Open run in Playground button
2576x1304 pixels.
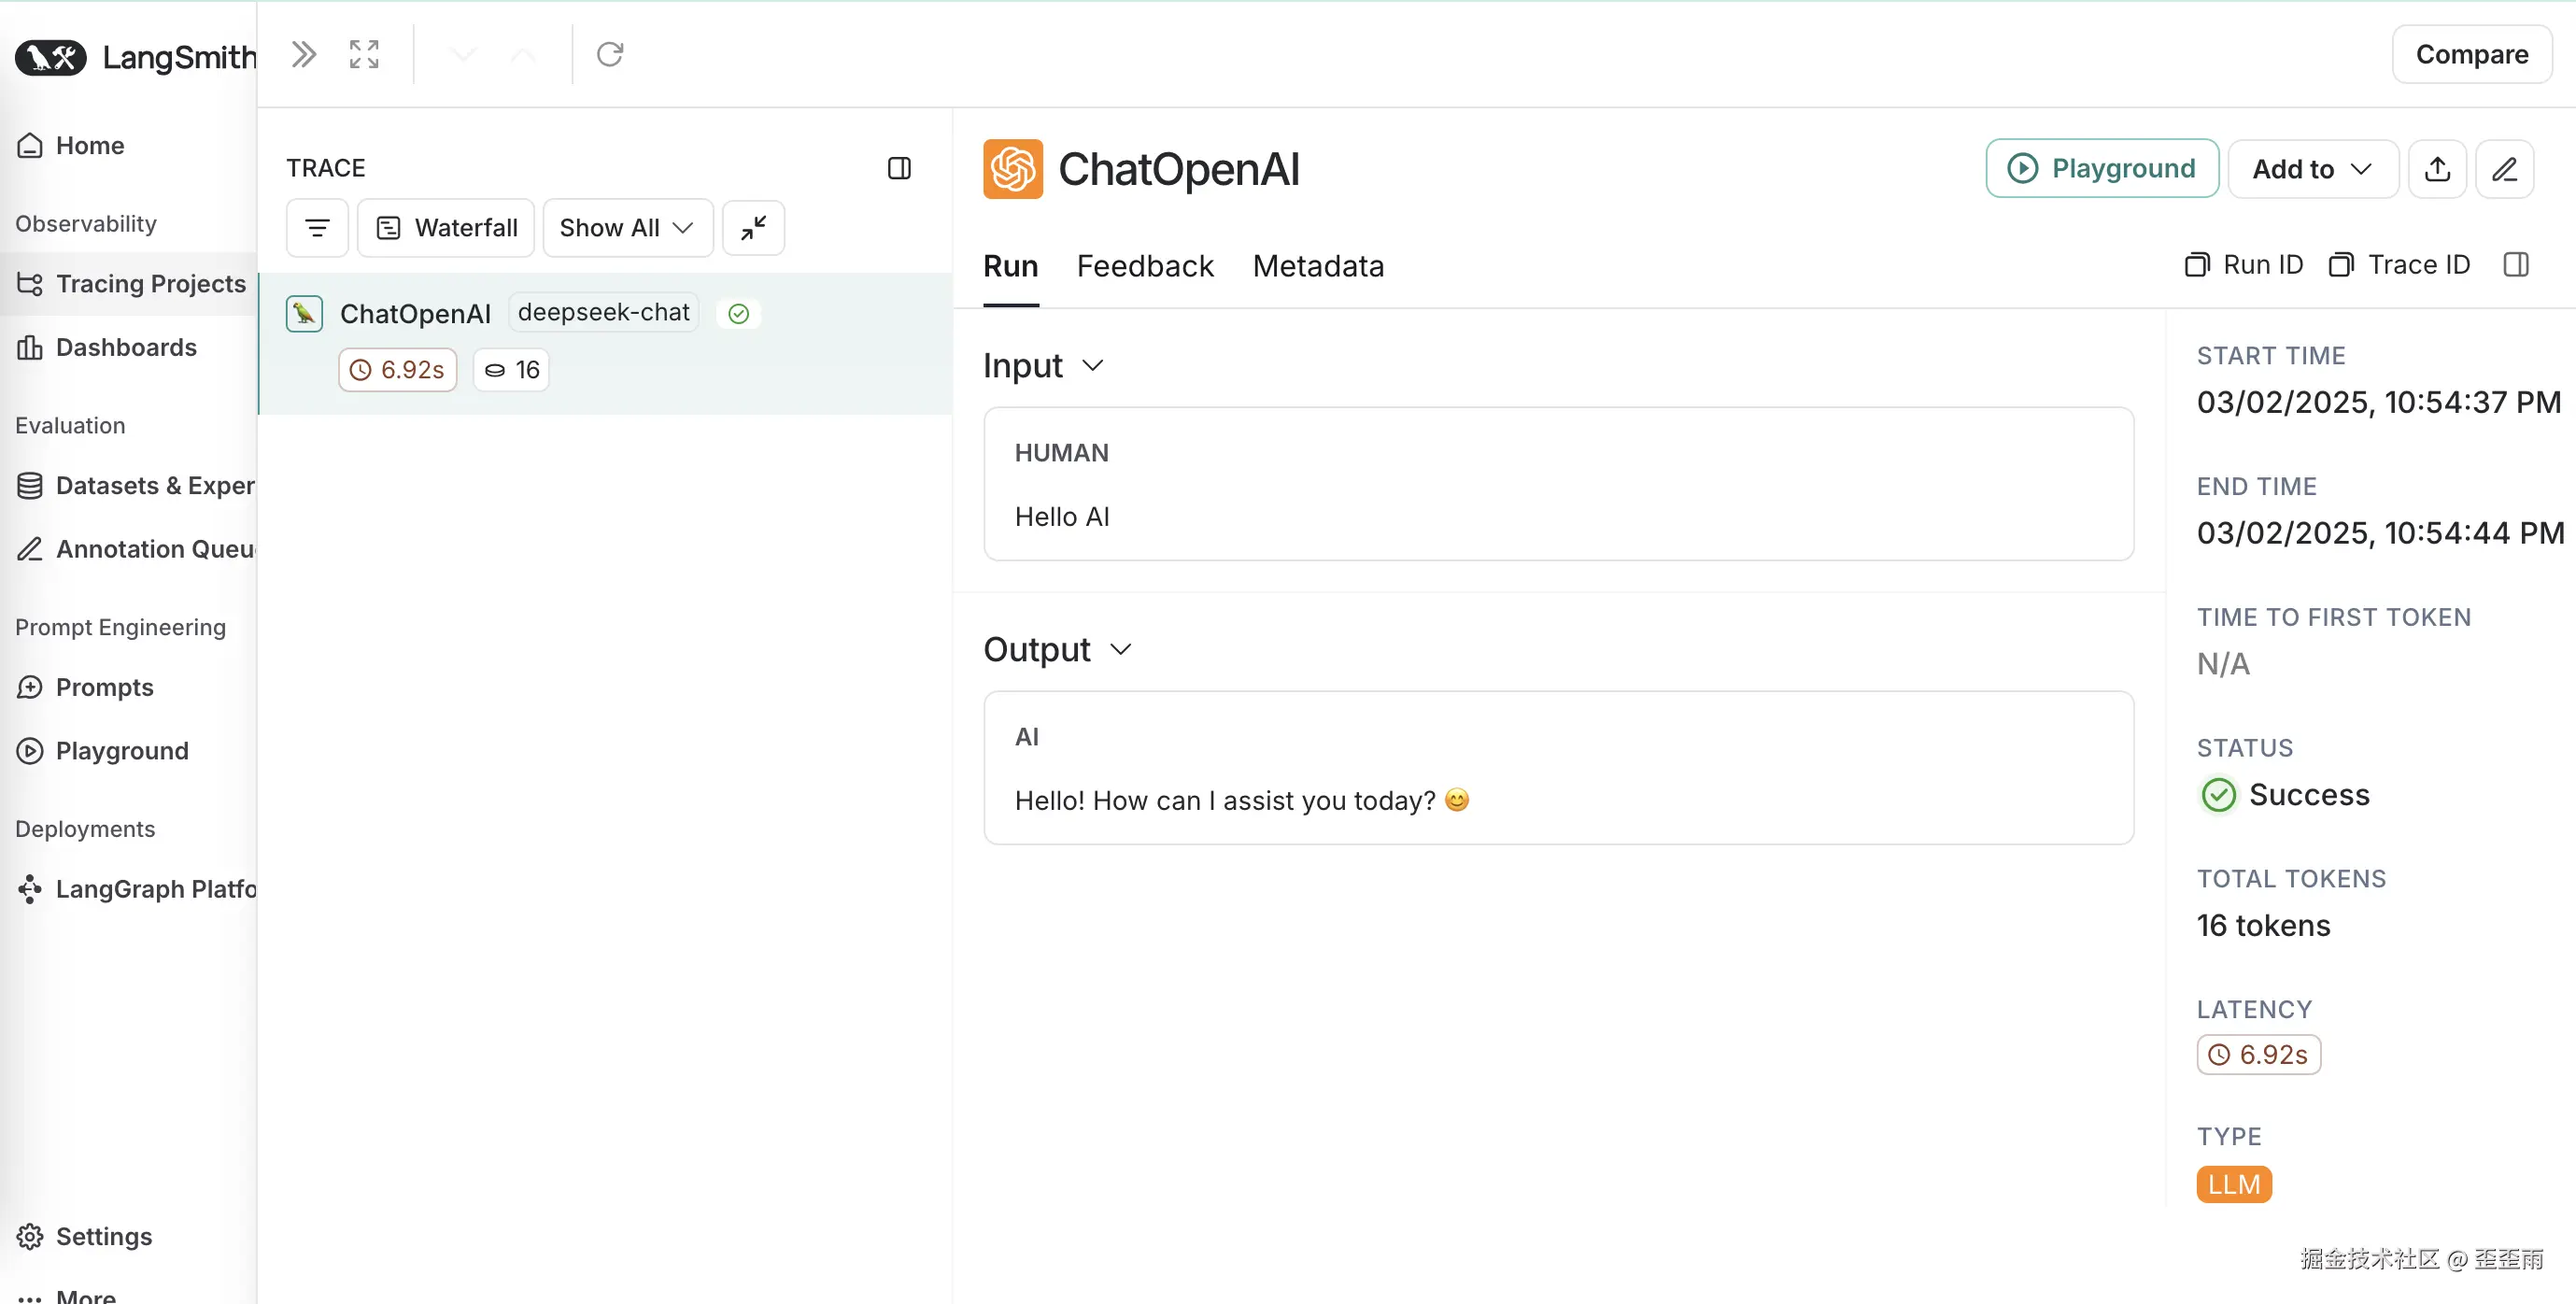[2101, 169]
